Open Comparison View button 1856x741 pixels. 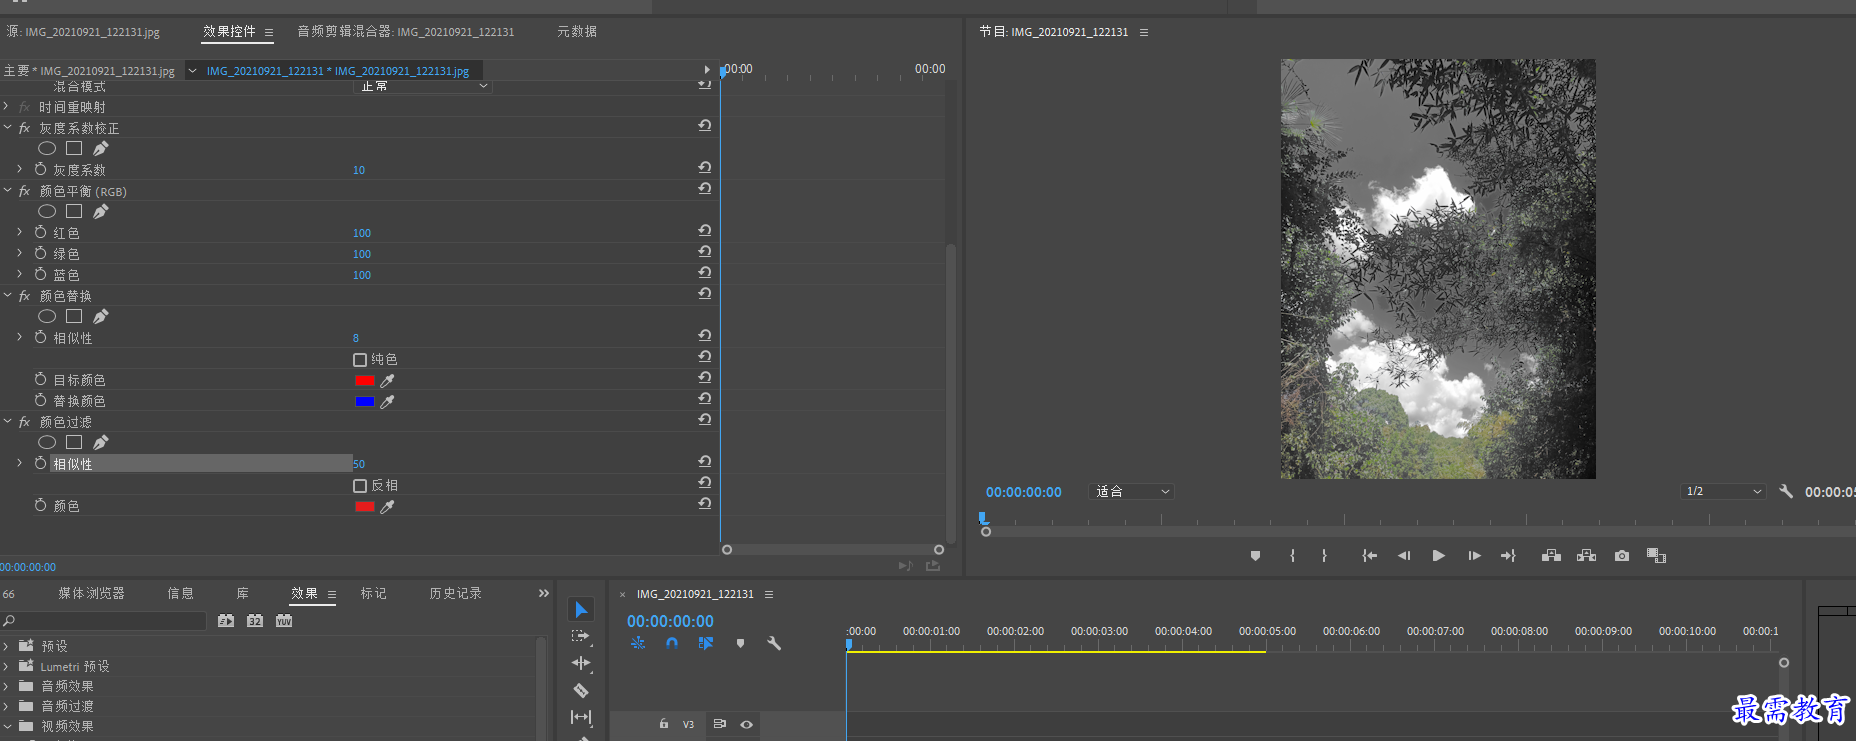click(x=1656, y=556)
